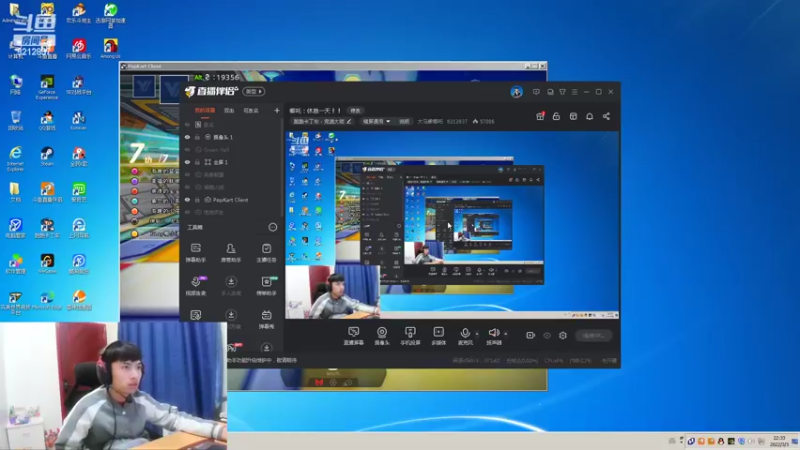
Task: Open the microphone tool with purple badge
Action: [x=195, y=286]
